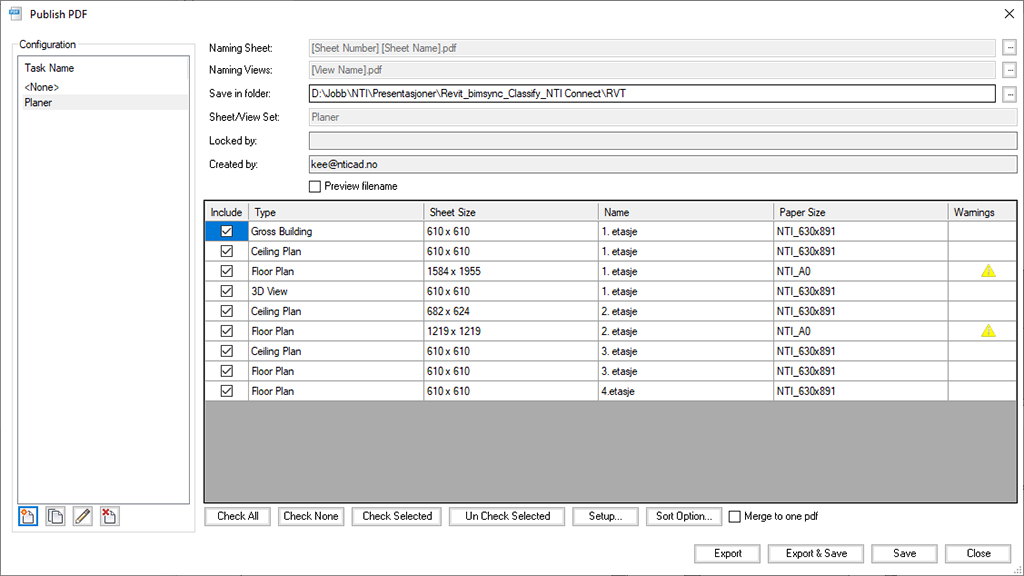
Task: Uncheck Include for the 3D View row
Action: [226, 291]
